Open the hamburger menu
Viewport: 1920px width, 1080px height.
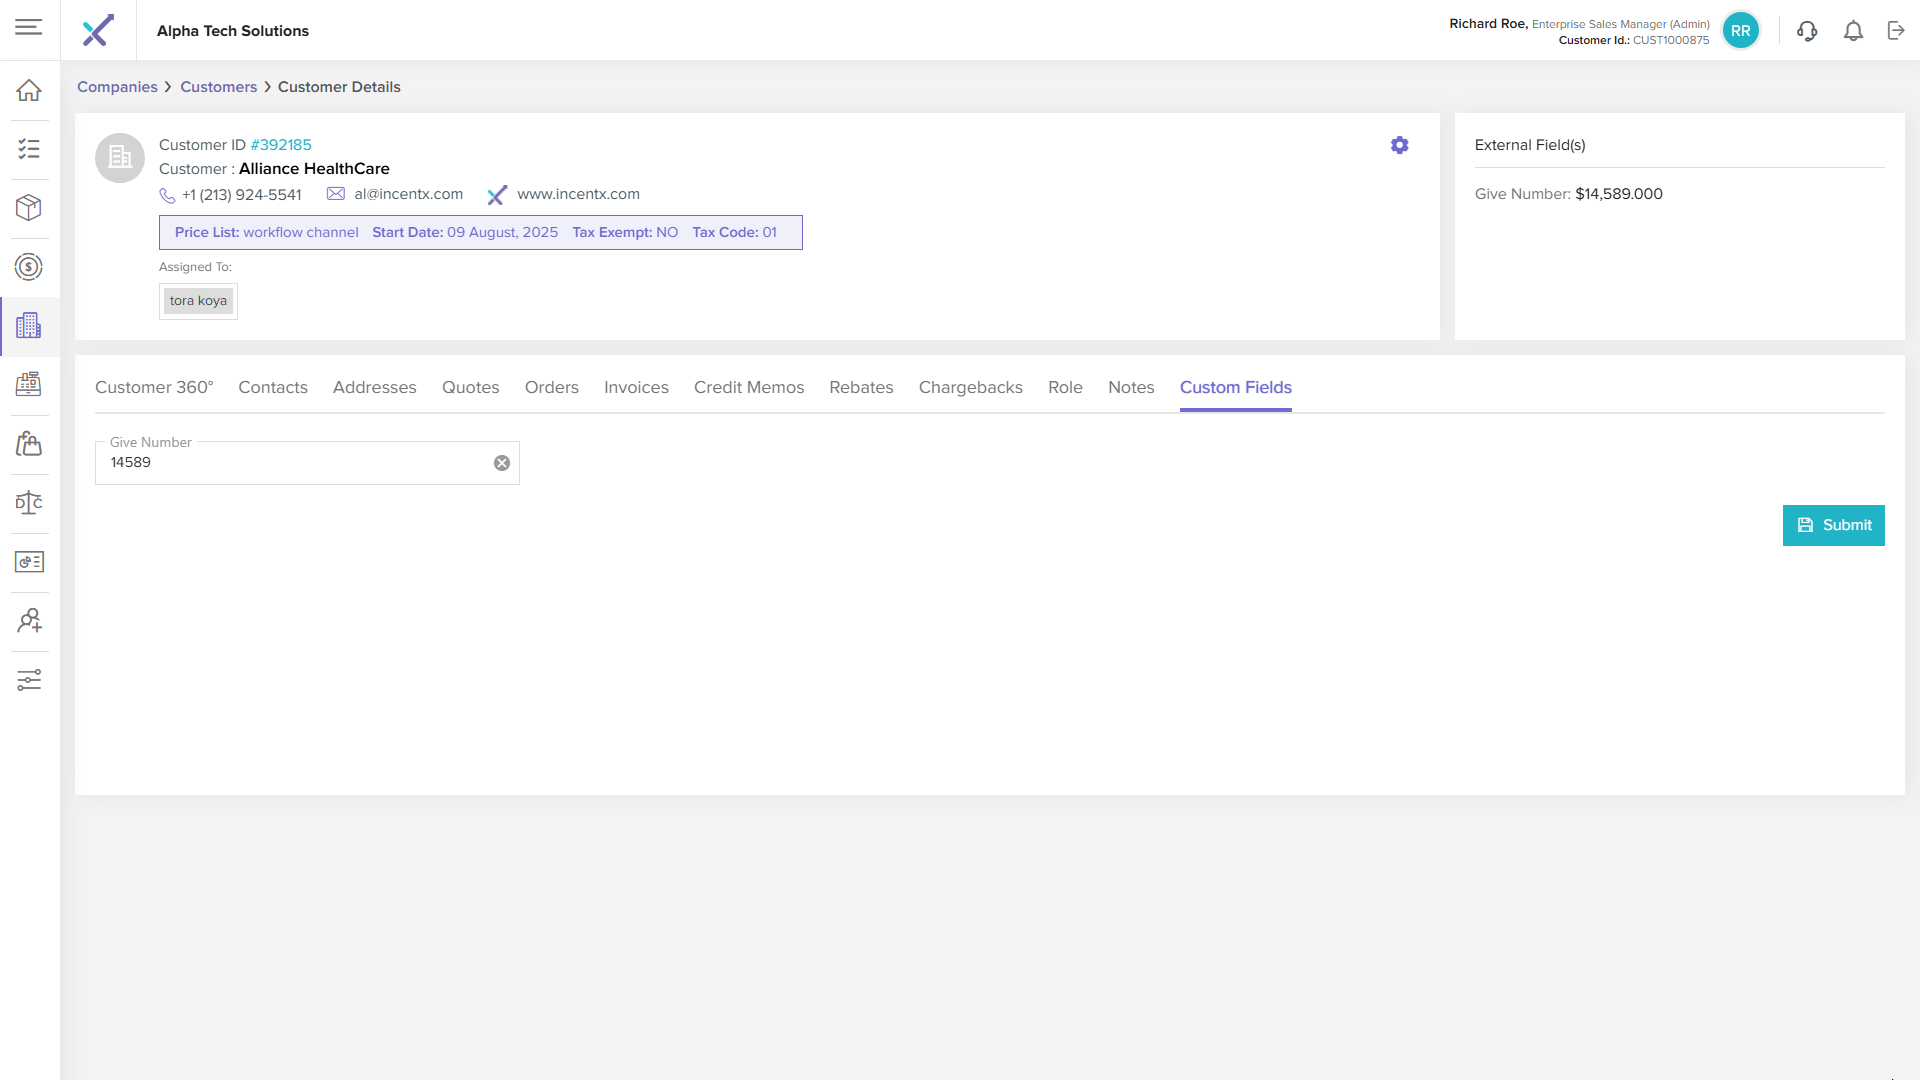tap(29, 27)
